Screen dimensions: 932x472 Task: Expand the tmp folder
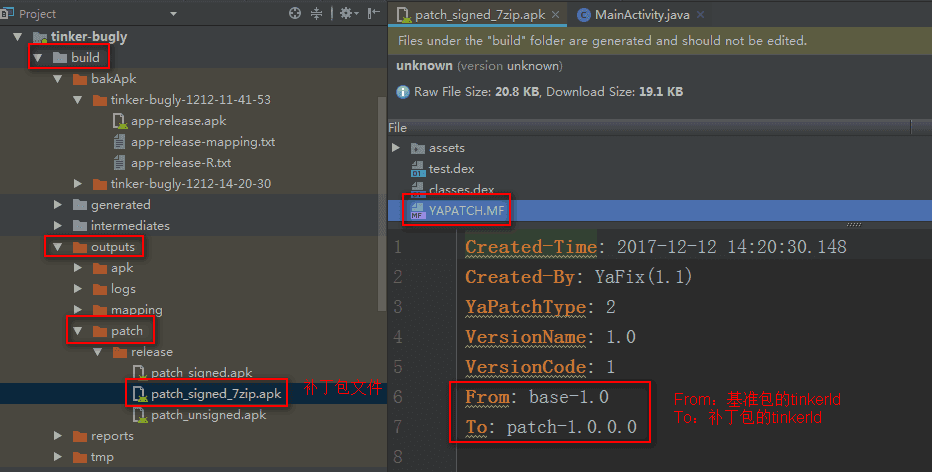tap(58, 457)
